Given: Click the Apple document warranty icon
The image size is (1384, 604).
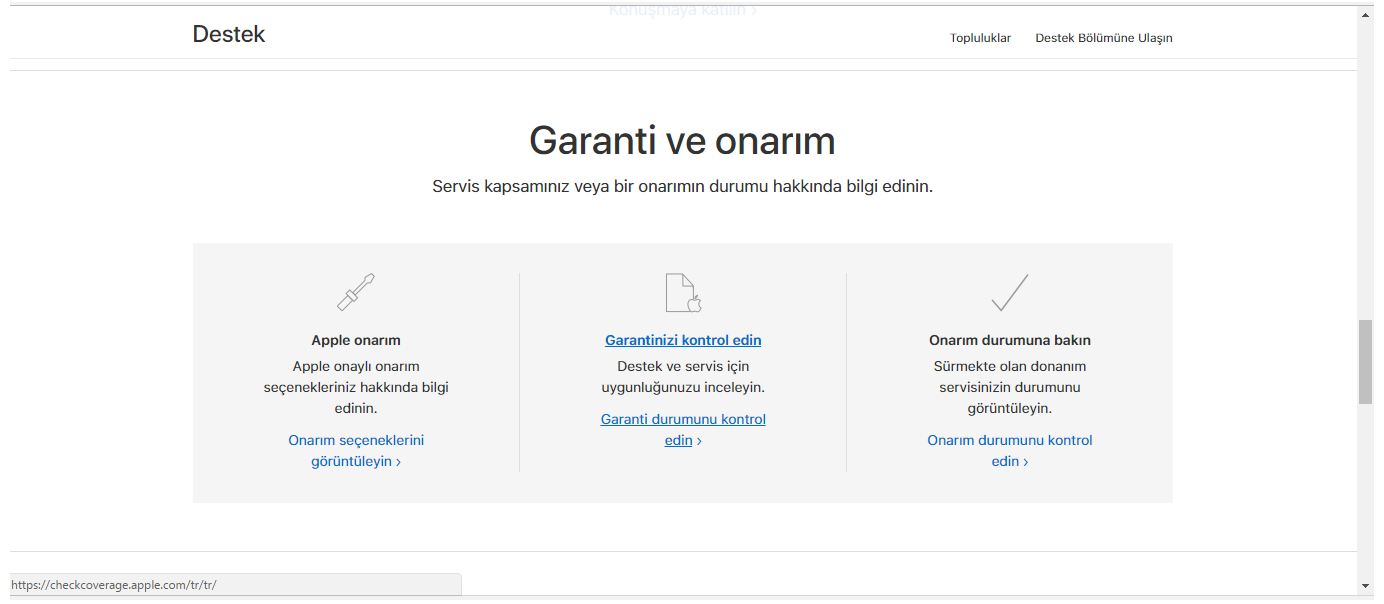Looking at the screenshot, I should (x=684, y=292).
